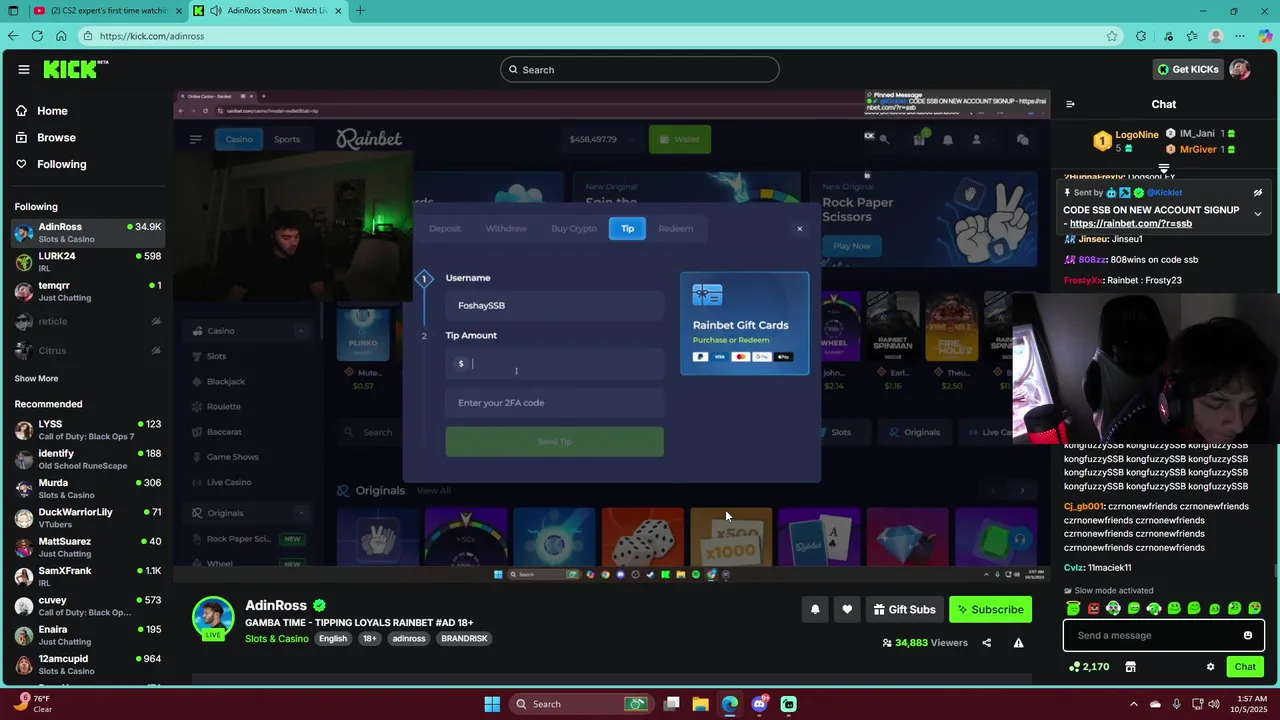Screen dimensions: 1280x720
Task: Open recommended channel DuckWarriorLily
Action: (87, 518)
